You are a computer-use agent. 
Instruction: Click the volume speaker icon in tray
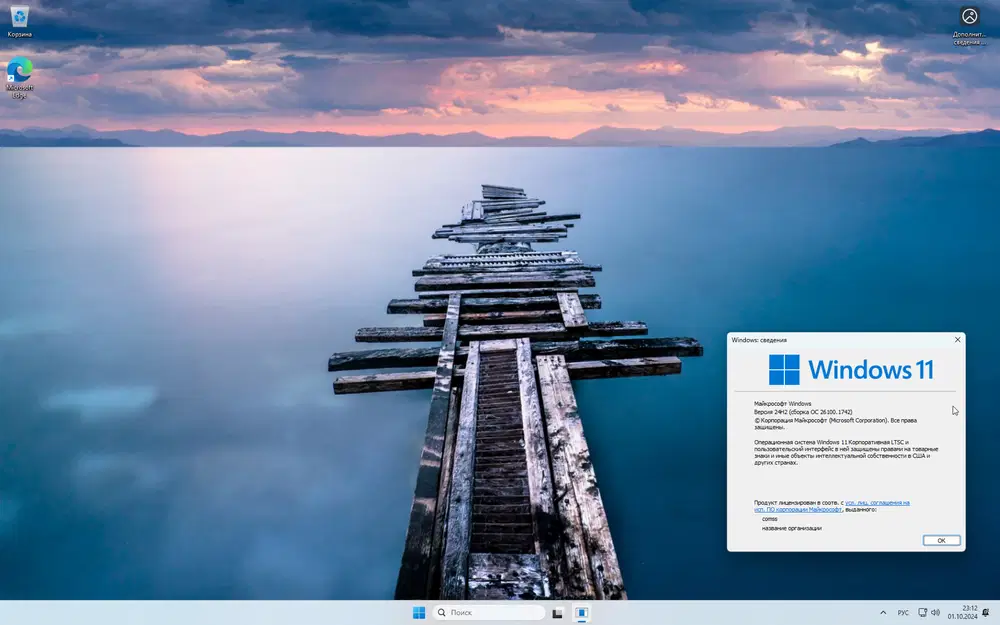coord(936,612)
